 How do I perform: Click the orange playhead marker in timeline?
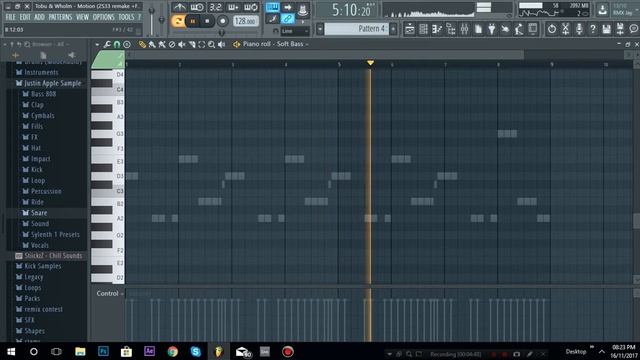click(x=370, y=63)
